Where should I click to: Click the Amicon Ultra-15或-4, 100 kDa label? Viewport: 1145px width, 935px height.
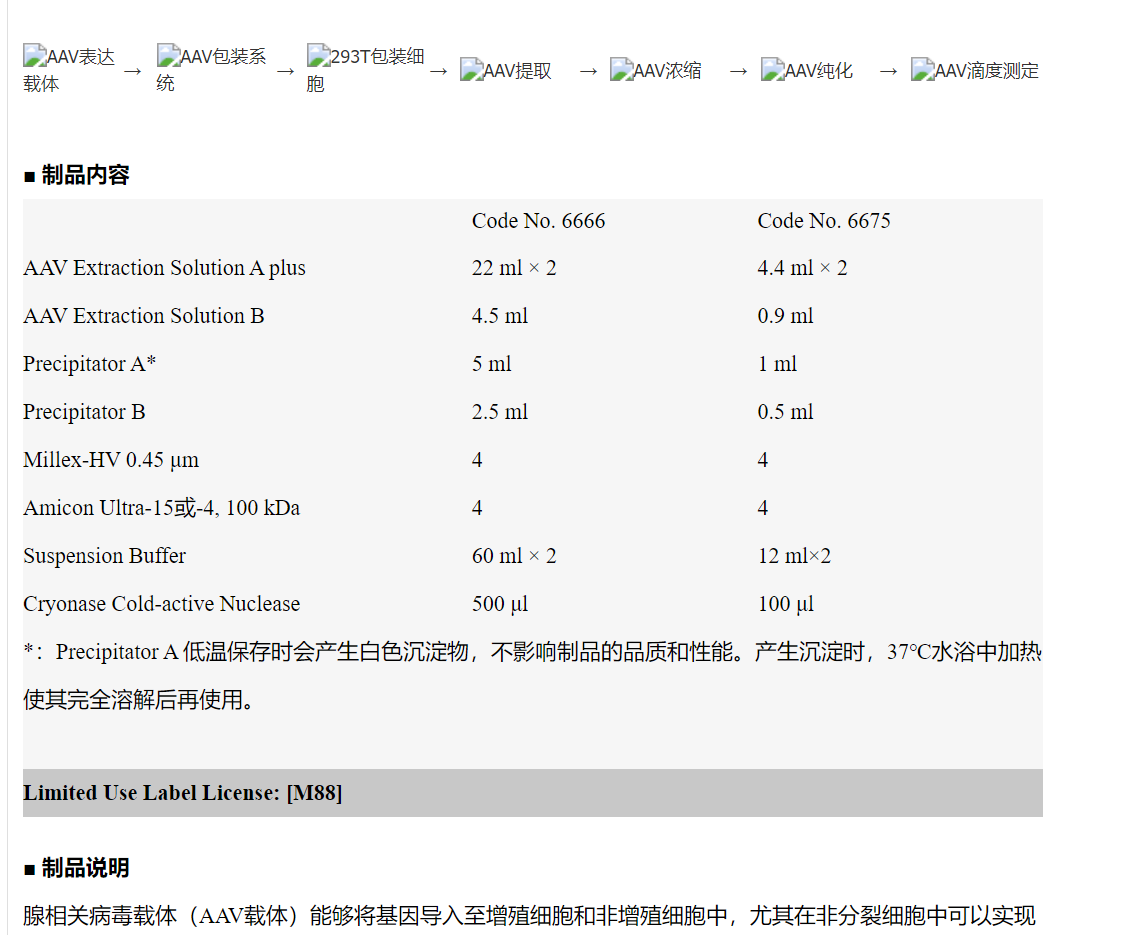(161, 508)
